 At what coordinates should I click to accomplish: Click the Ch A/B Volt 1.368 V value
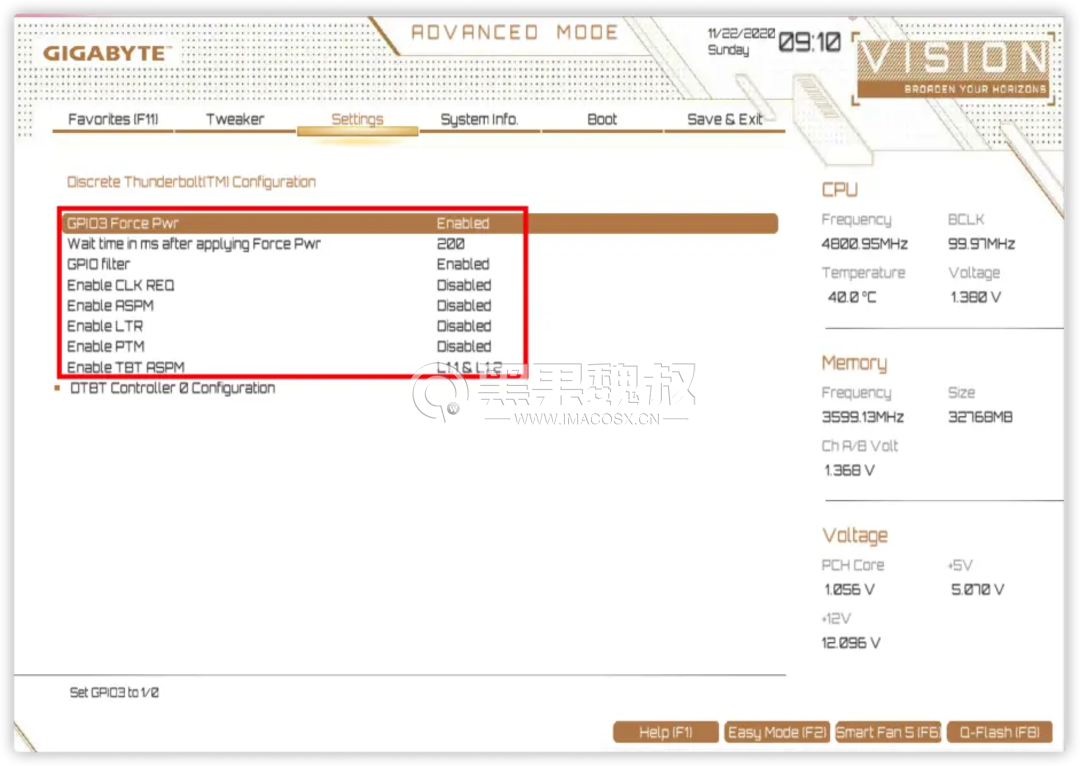click(849, 470)
